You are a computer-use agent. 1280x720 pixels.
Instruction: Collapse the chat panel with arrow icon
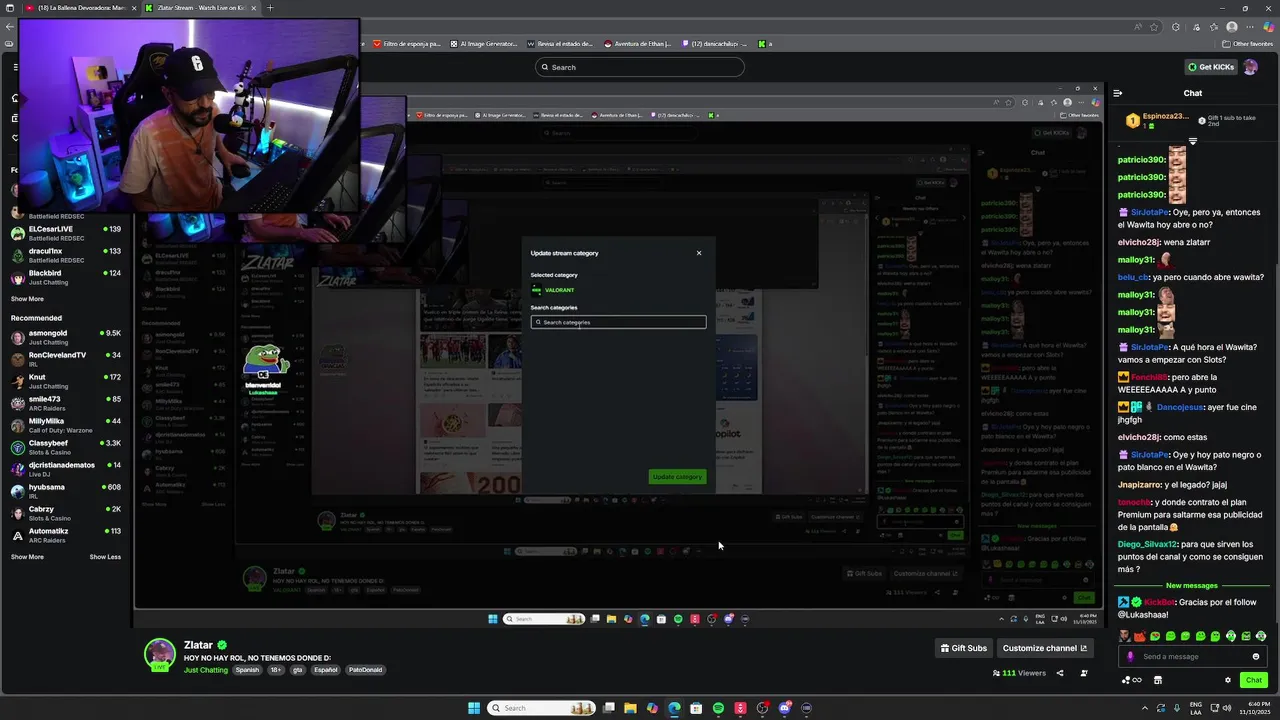pyautogui.click(x=1118, y=93)
